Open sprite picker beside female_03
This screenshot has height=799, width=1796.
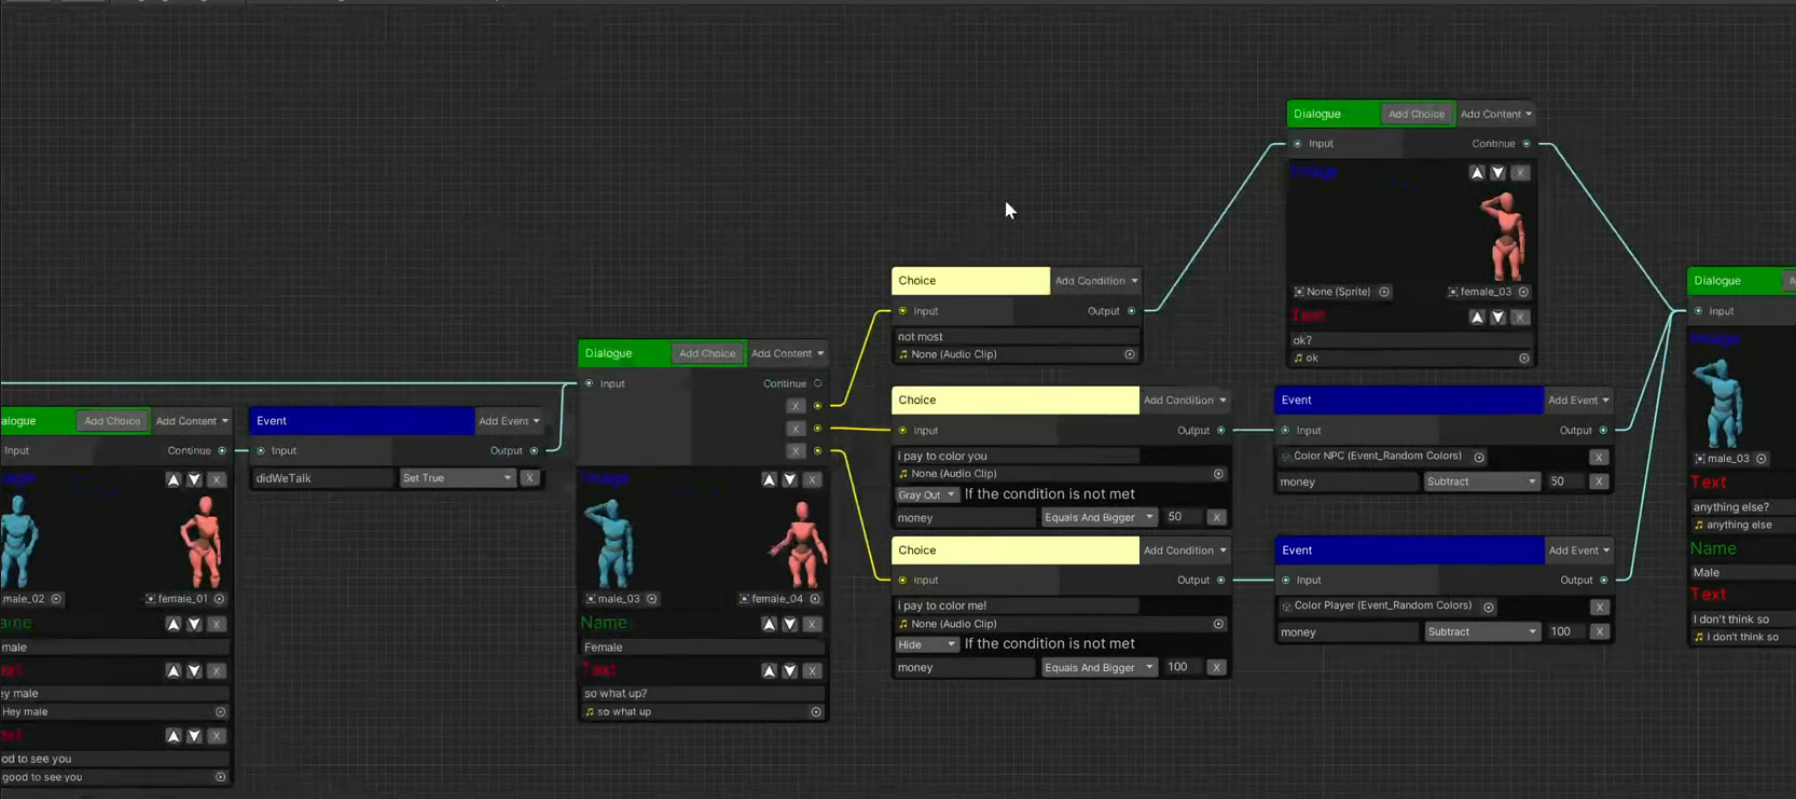1523,292
